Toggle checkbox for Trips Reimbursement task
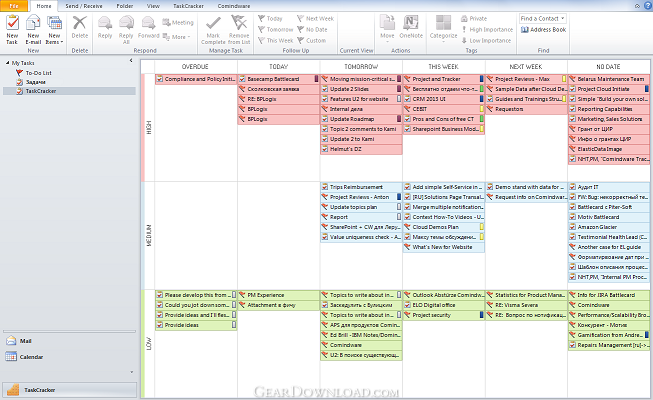Image resolution: width=653 pixels, height=400 pixels. 325,187
